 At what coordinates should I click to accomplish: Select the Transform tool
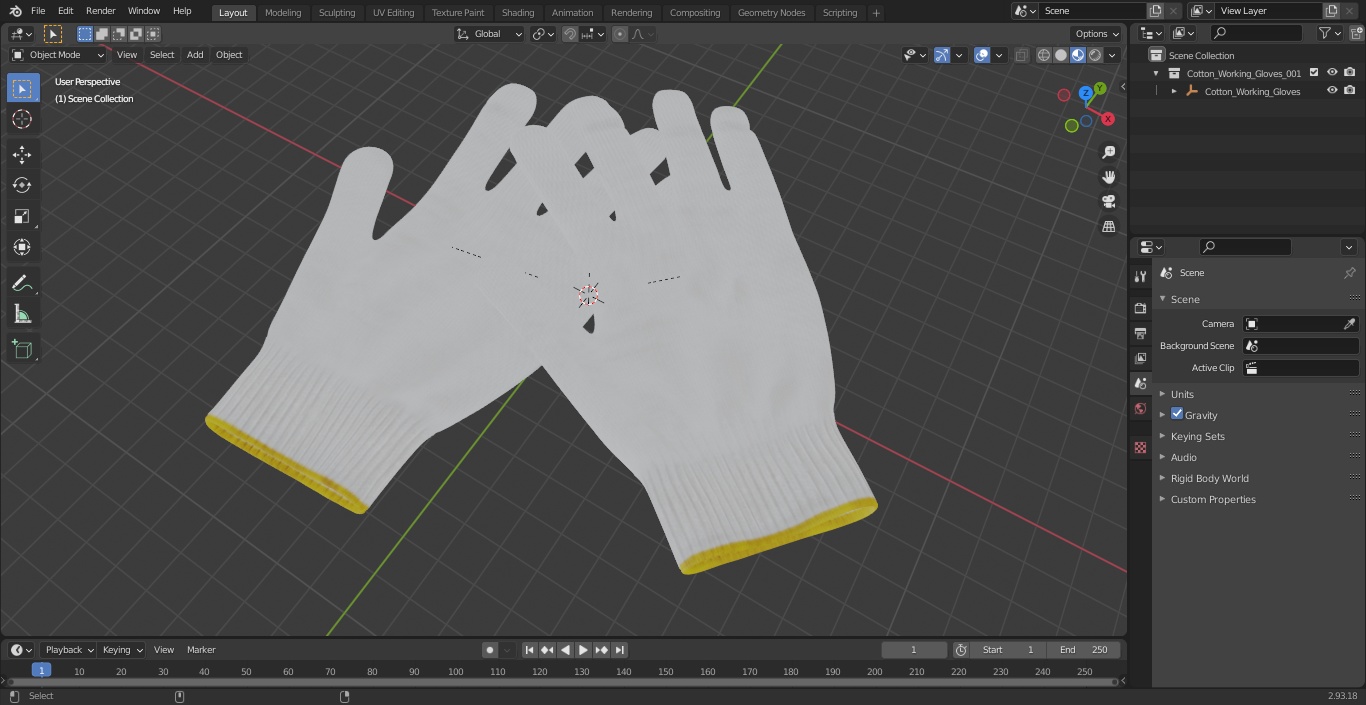point(22,247)
